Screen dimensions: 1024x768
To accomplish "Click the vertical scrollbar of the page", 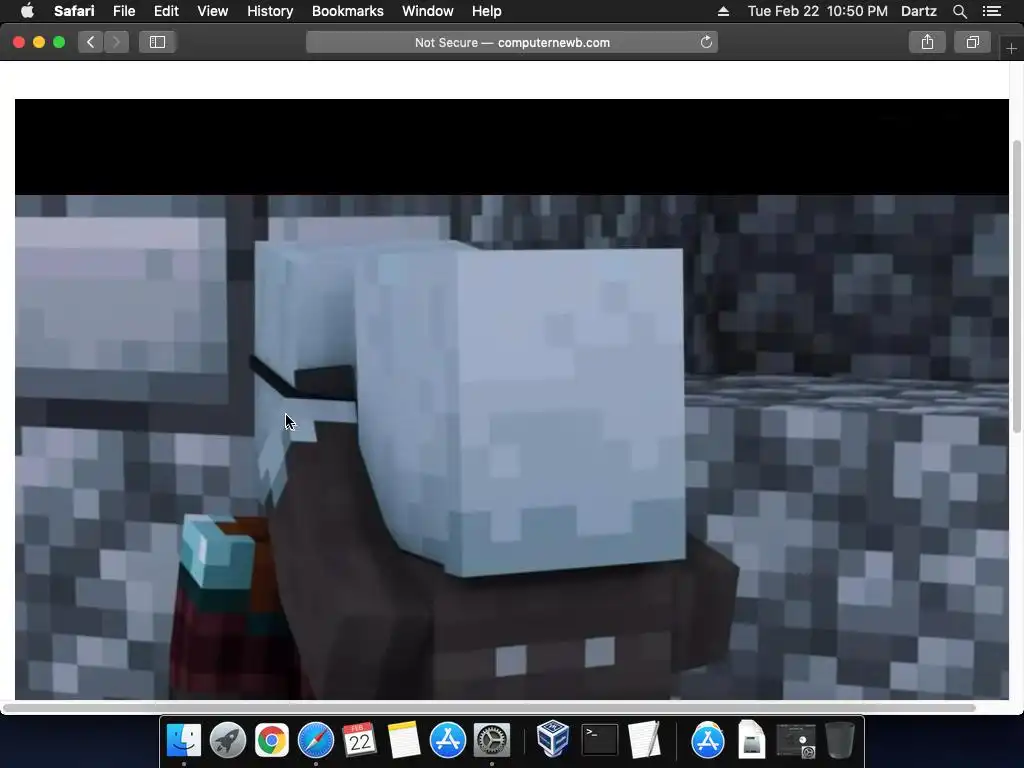I will [x=1017, y=285].
